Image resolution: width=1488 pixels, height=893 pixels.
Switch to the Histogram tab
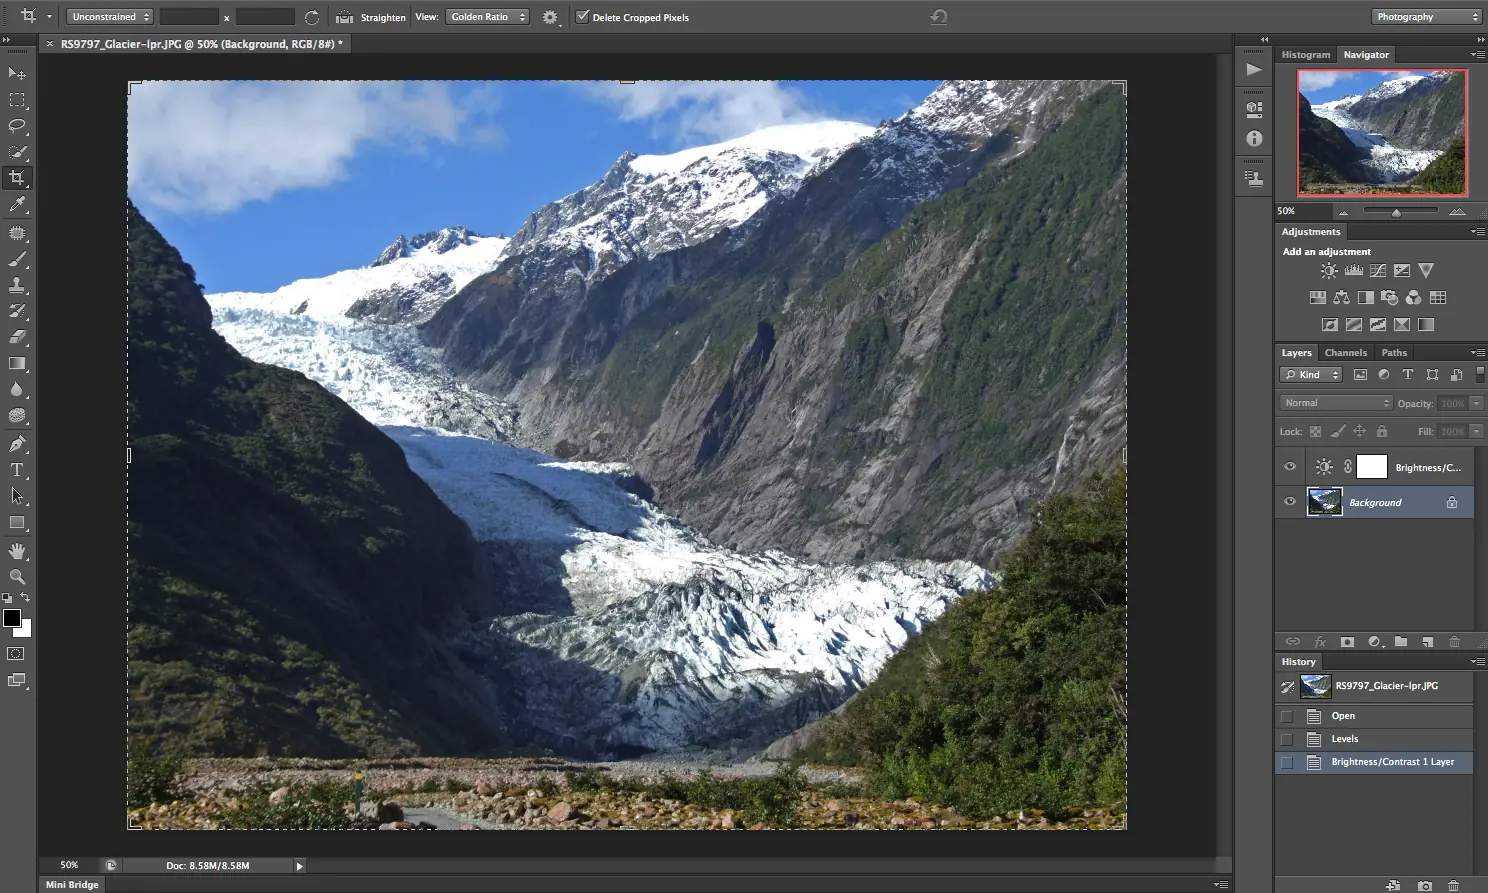1306,55
